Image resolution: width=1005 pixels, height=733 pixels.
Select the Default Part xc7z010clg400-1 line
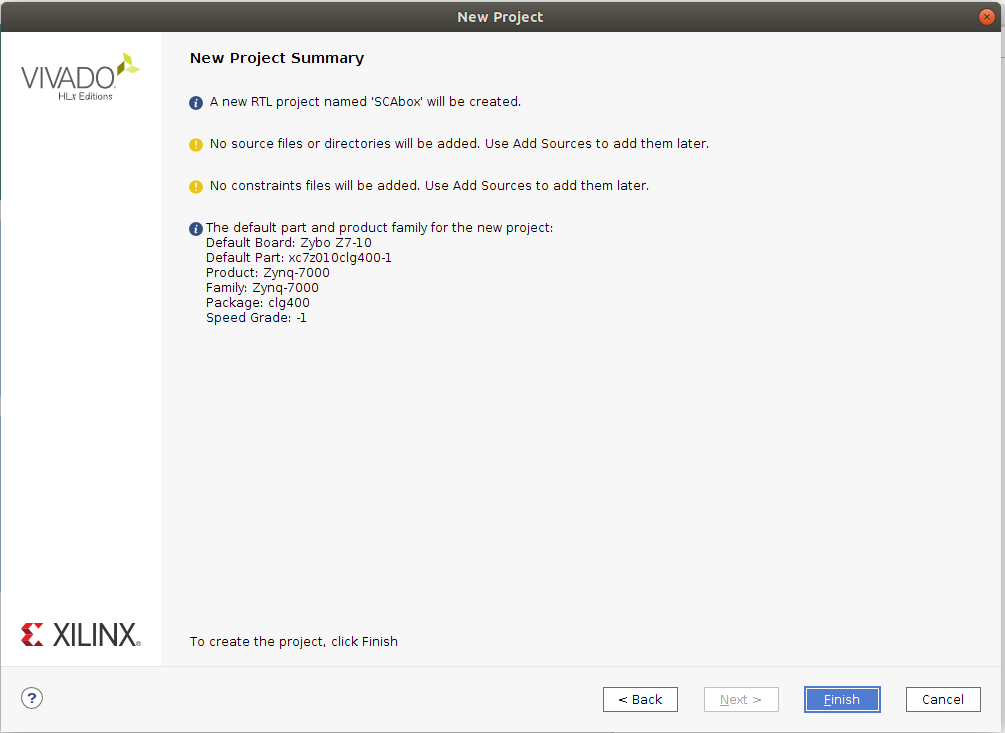pos(299,258)
